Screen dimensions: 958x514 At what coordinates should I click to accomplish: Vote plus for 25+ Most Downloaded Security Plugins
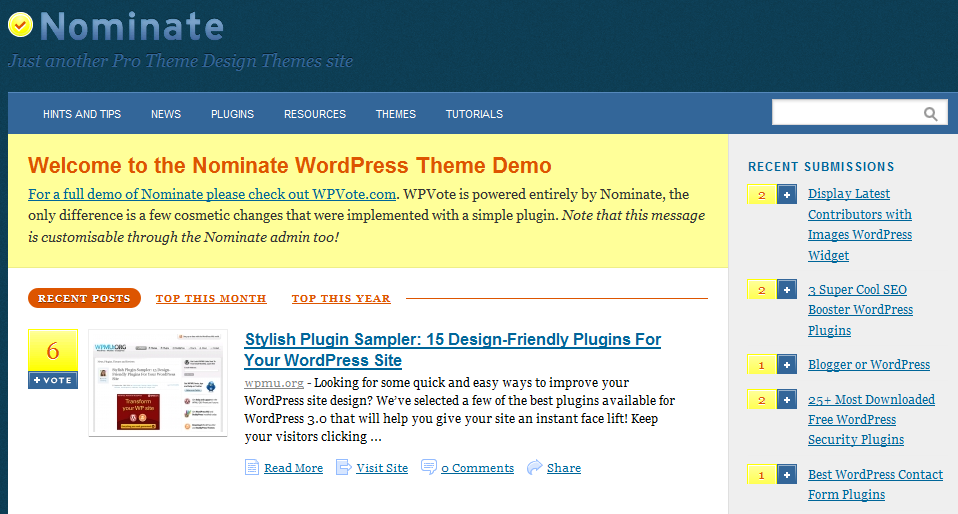tap(787, 399)
